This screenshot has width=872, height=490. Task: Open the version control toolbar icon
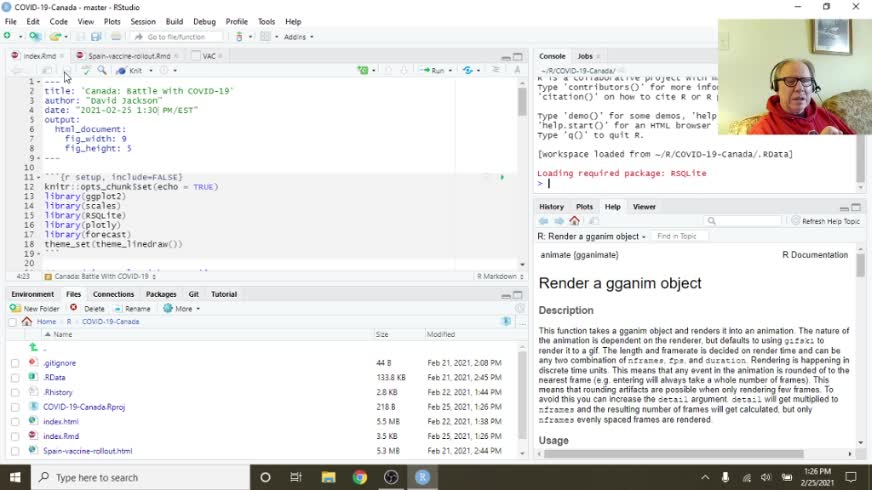point(239,37)
